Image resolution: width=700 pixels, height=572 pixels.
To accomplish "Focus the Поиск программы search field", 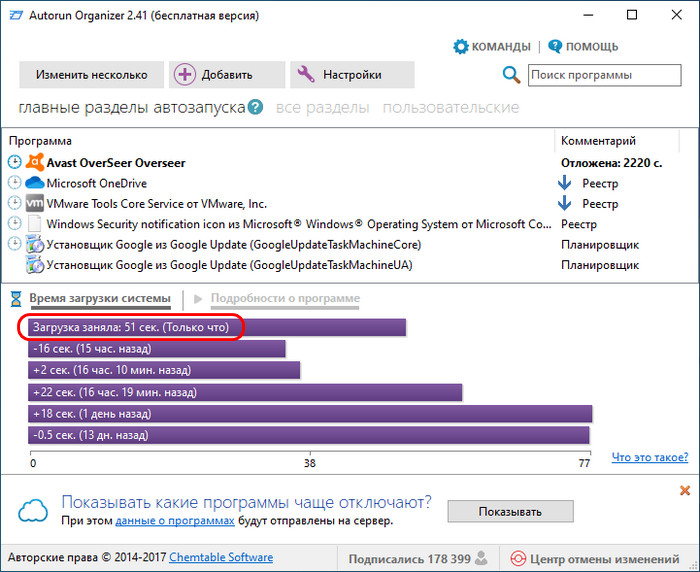I will (604, 75).
